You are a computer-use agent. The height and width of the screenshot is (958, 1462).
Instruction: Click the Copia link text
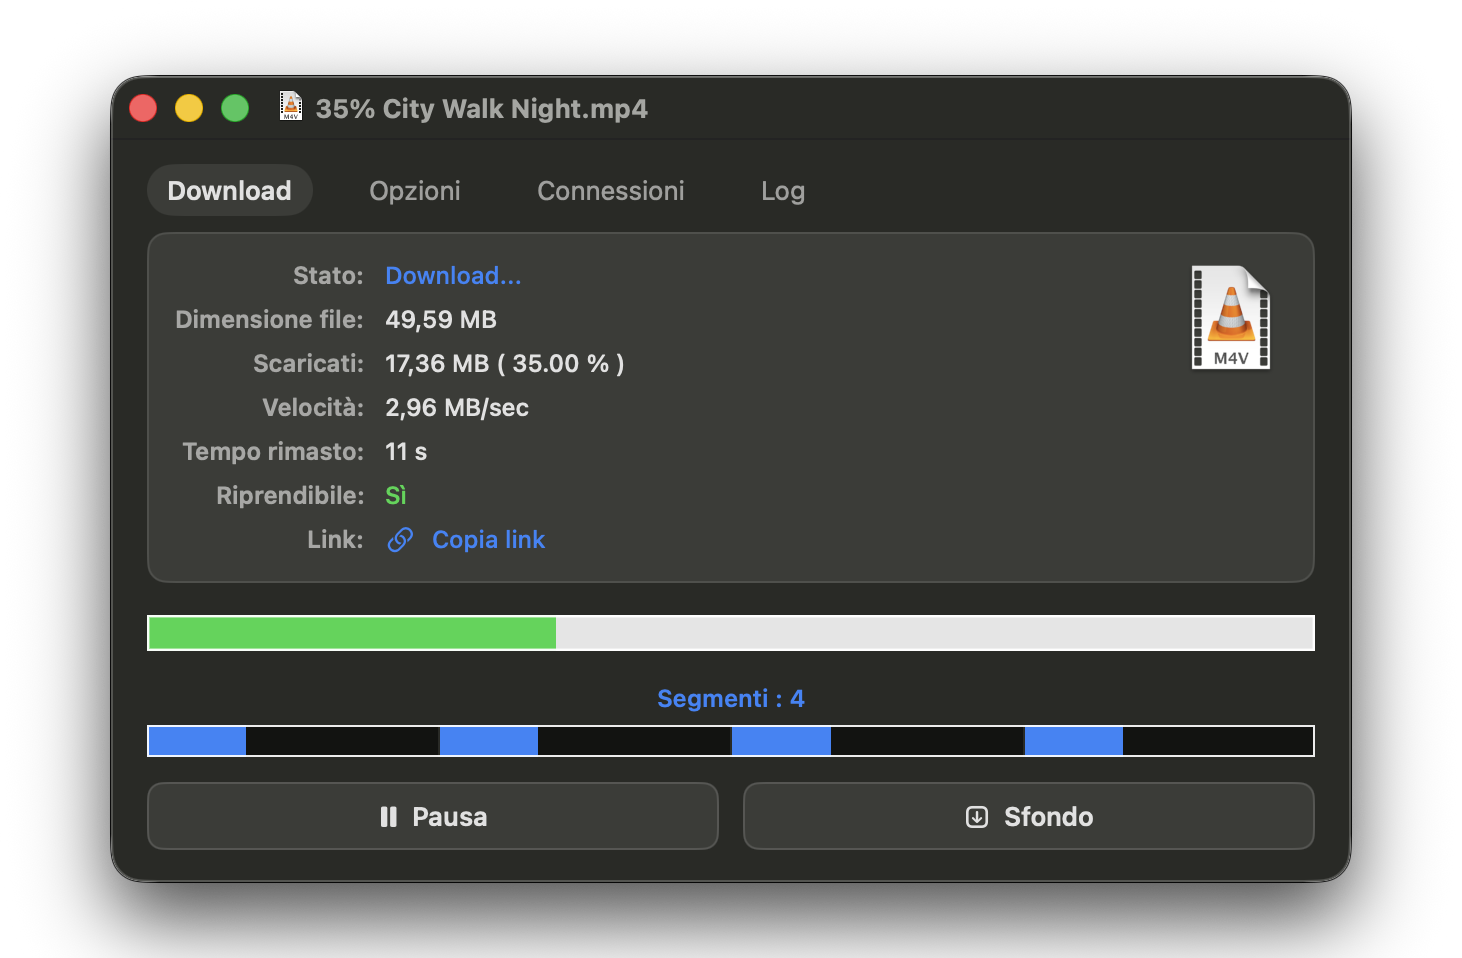click(488, 540)
